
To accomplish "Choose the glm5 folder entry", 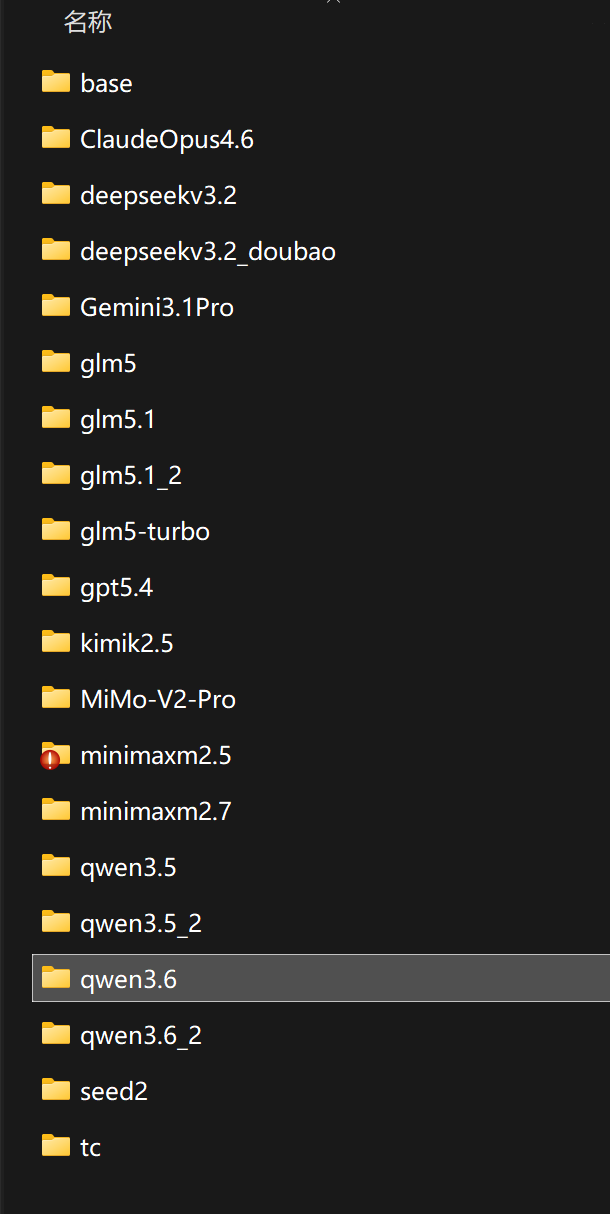I will pos(321,363).
